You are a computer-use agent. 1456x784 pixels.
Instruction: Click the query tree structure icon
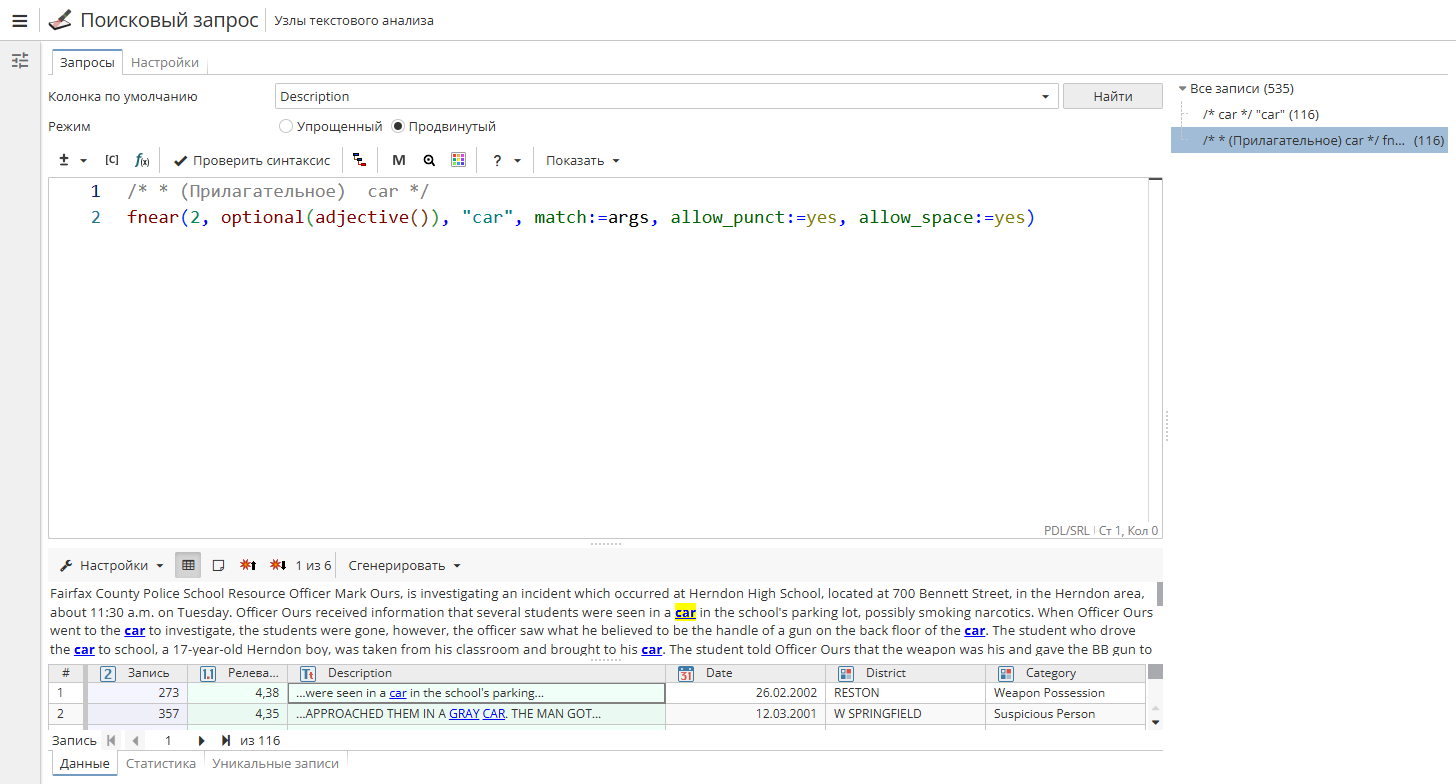[359, 160]
